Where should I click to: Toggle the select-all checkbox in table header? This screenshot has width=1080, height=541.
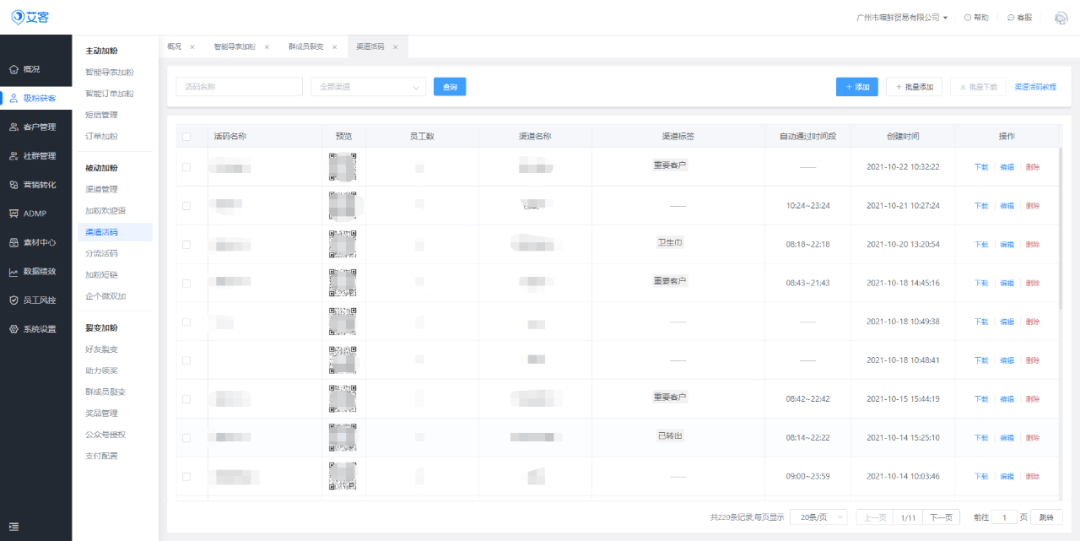point(187,136)
